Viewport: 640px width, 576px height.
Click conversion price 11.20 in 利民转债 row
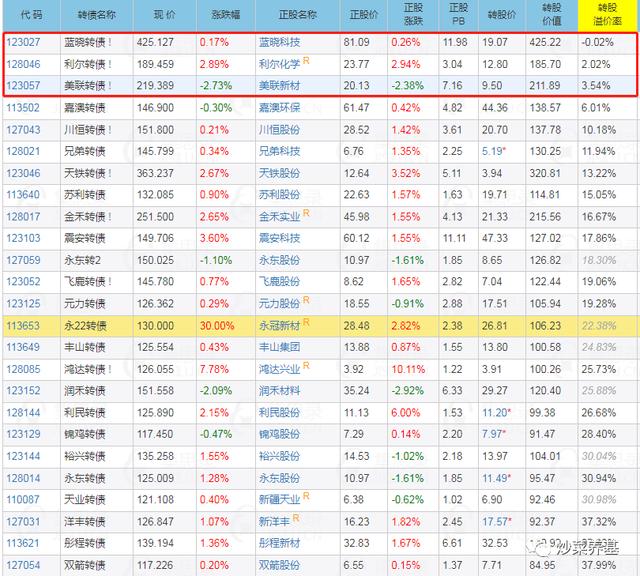click(x=495, y=413)
